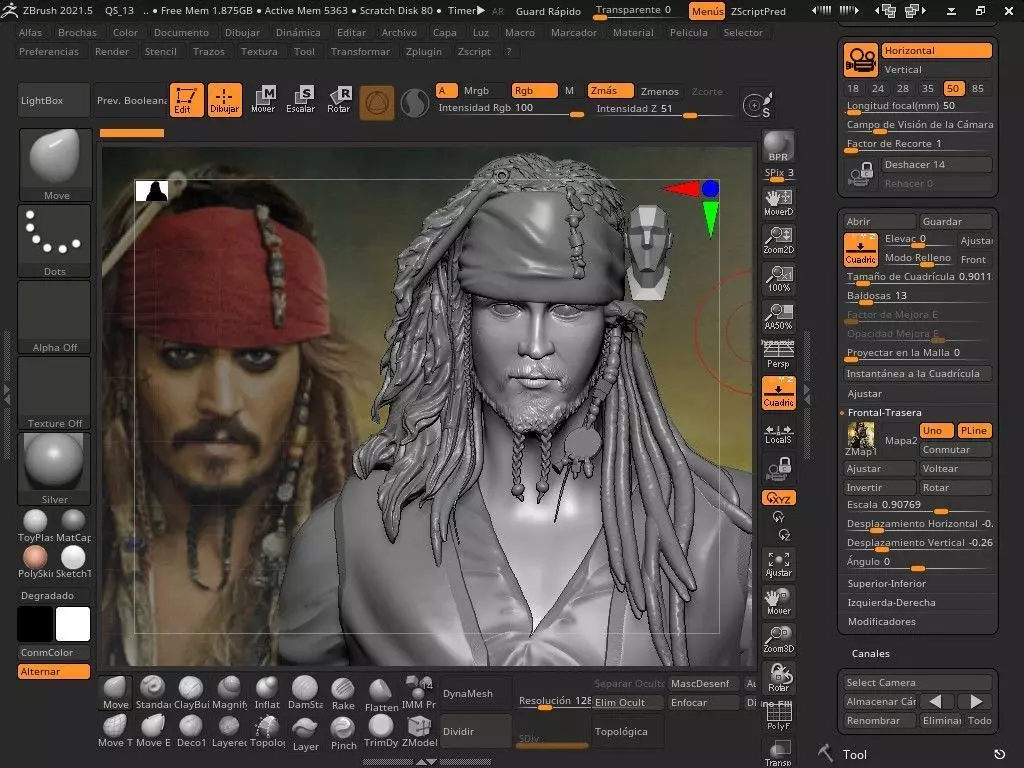Click the Alternar color button

[54, 671]
